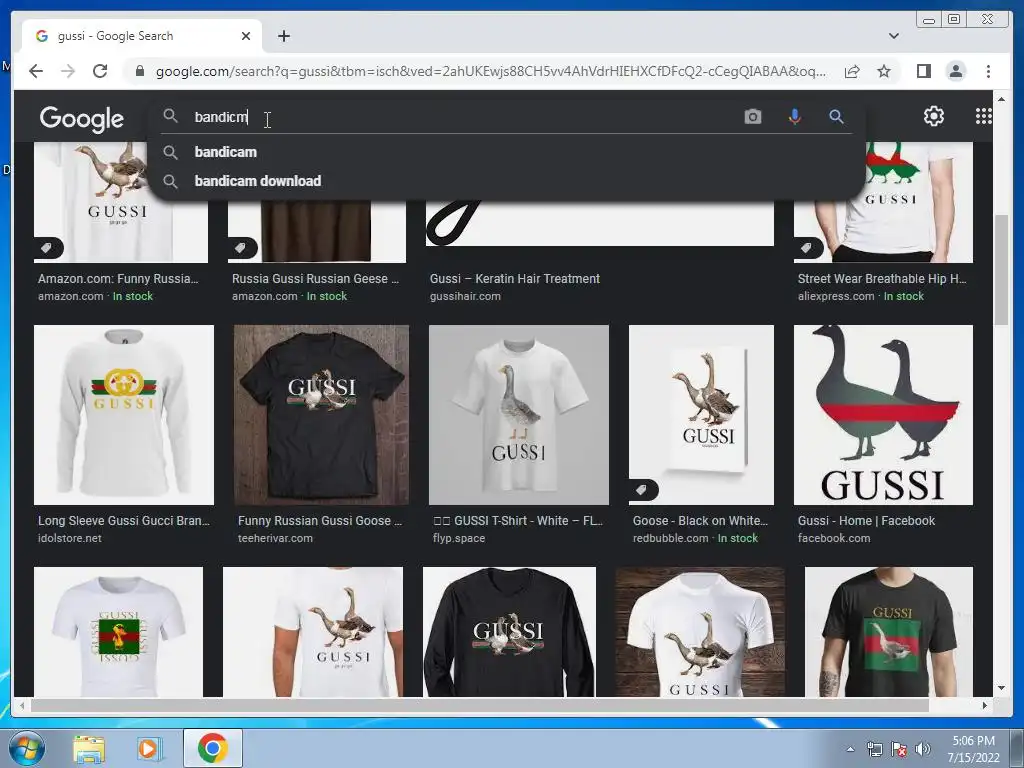Click the Chrome profile avatar icon

tap(955, 71)
